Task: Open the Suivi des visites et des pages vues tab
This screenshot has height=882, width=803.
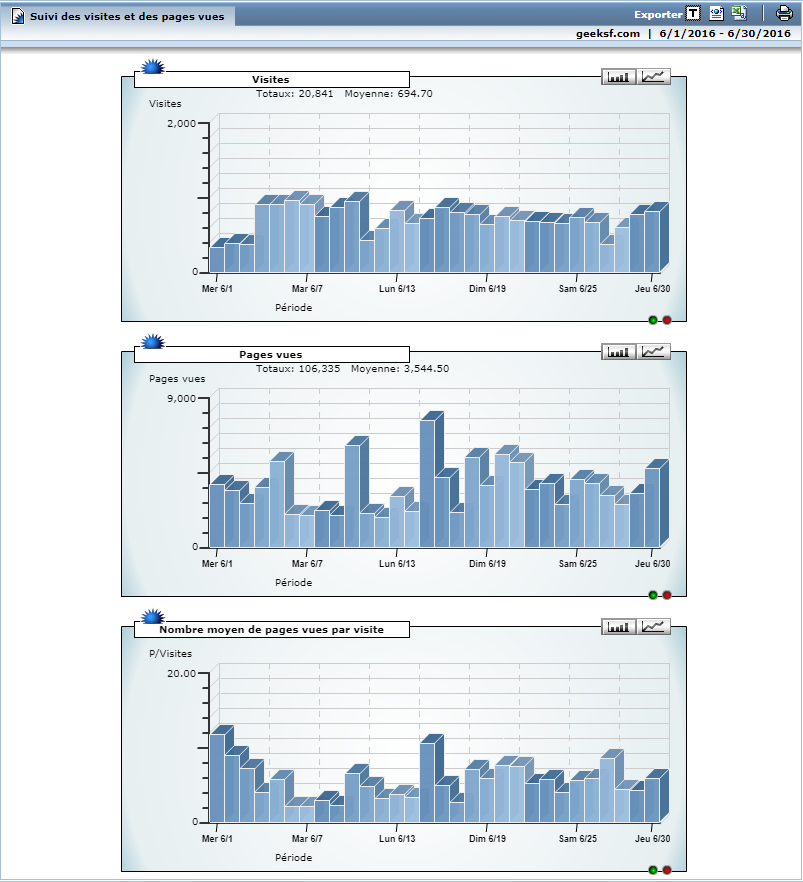Action: [119, 16]
